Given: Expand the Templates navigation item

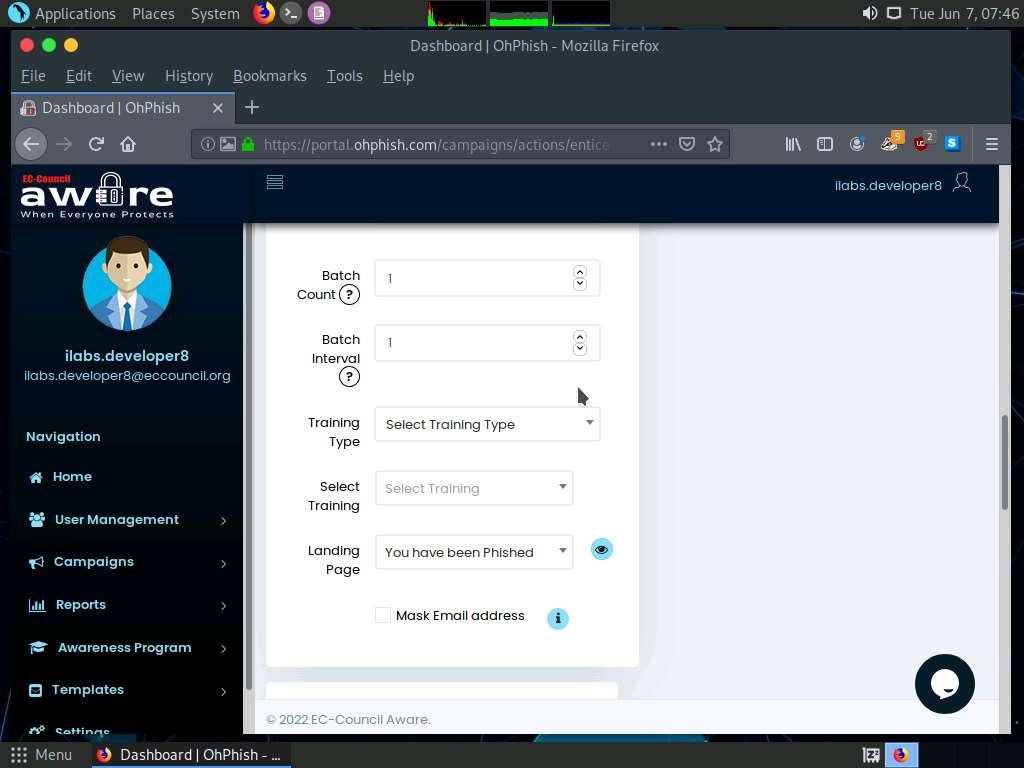Looking at the screenshot, I should [x=127, y=690].
